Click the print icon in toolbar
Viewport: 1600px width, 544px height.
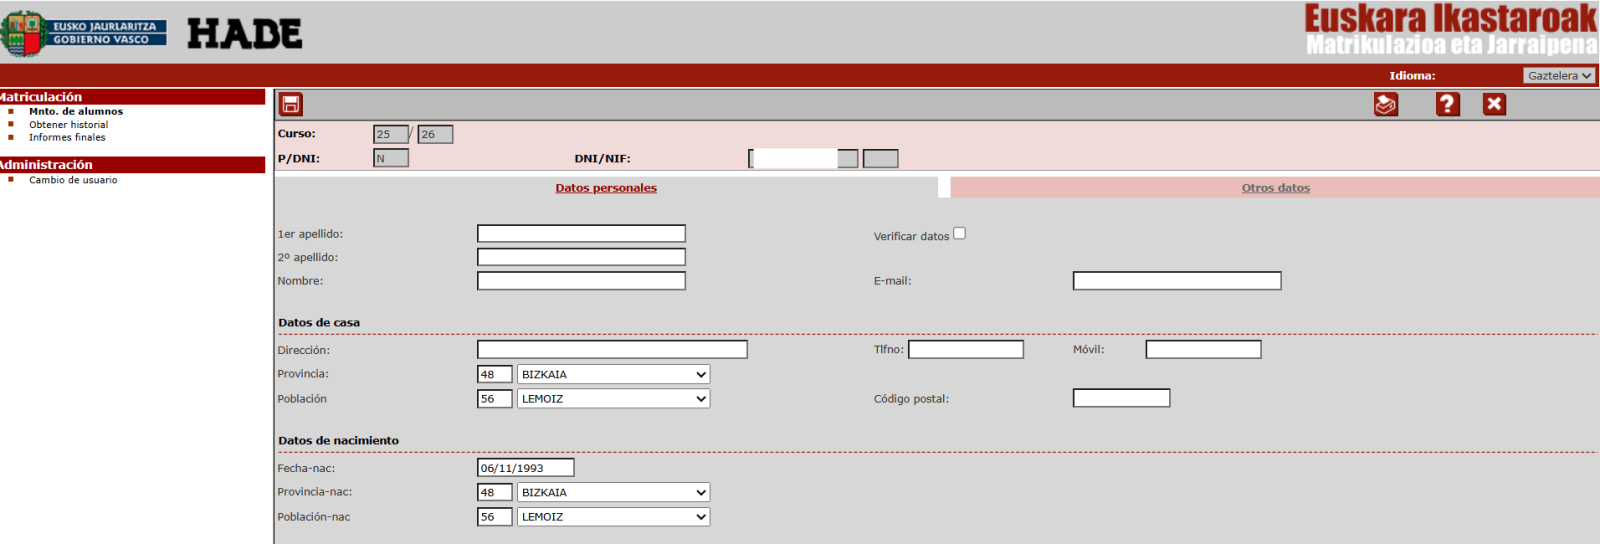(1385, 104)
